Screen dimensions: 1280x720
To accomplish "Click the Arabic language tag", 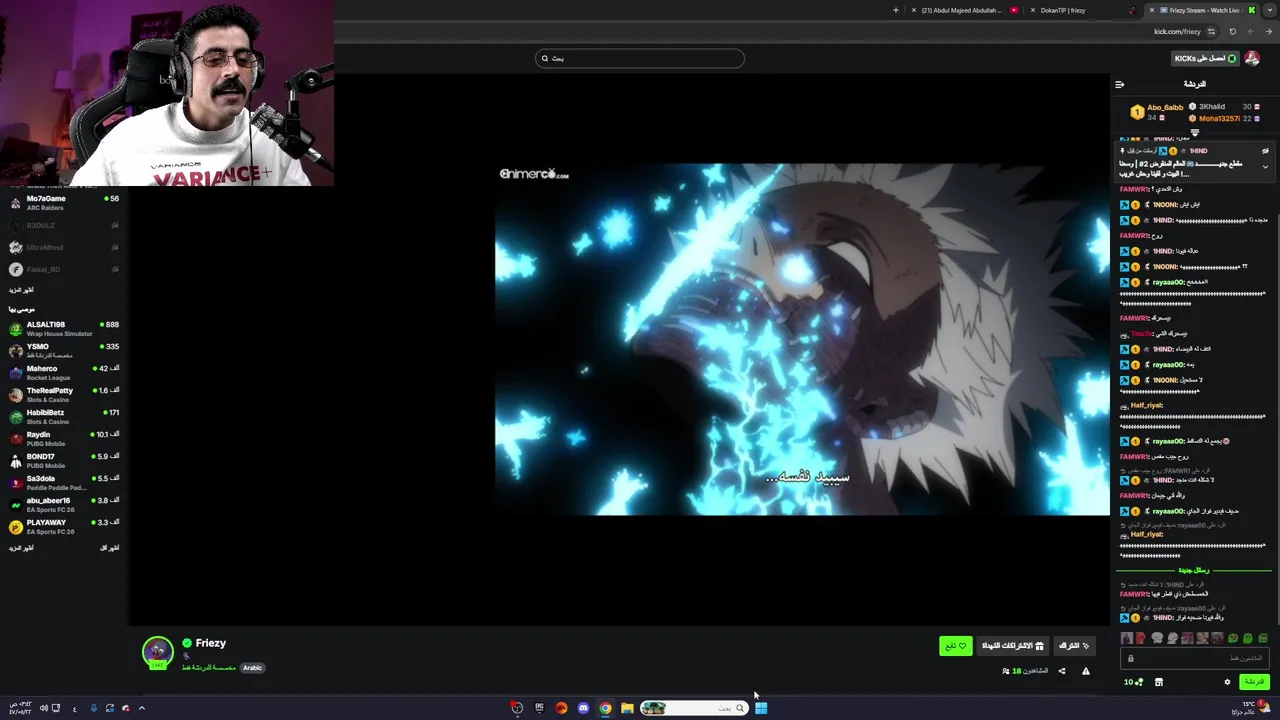I will coord(252,668).
